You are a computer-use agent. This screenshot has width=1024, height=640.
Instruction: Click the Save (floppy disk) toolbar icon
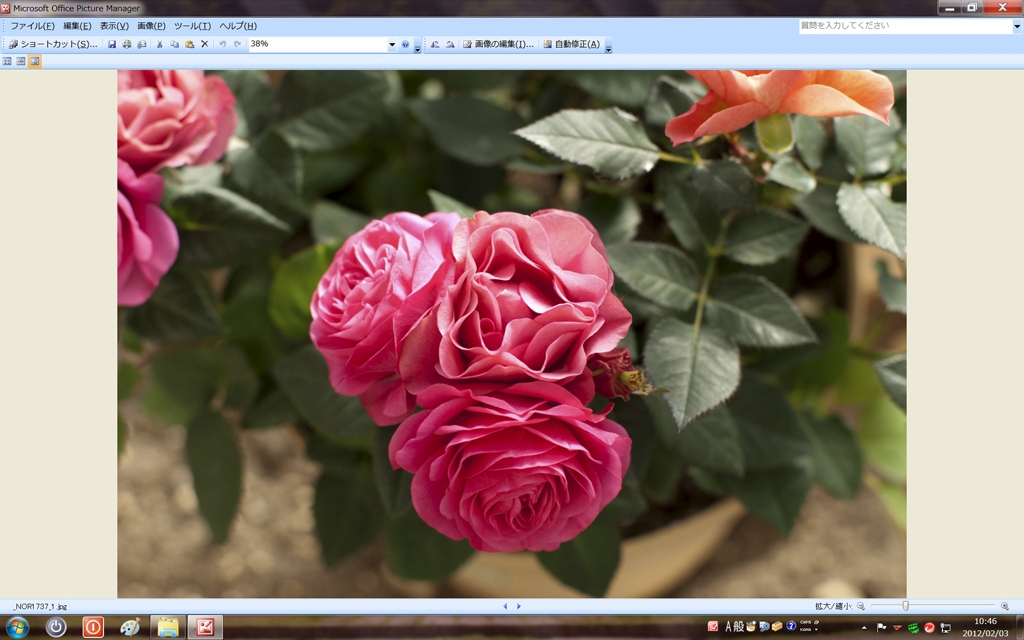click(112, 44)
